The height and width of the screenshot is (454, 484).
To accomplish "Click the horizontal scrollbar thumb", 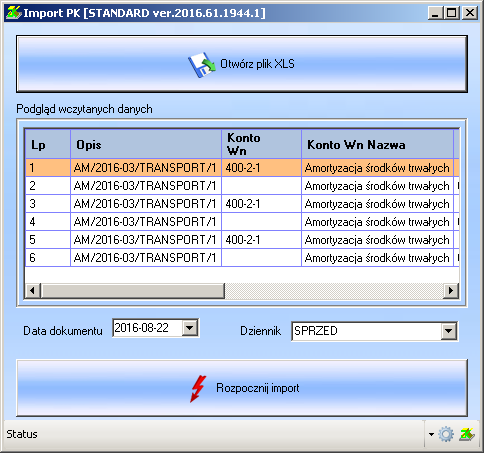I will click(133, 290).
